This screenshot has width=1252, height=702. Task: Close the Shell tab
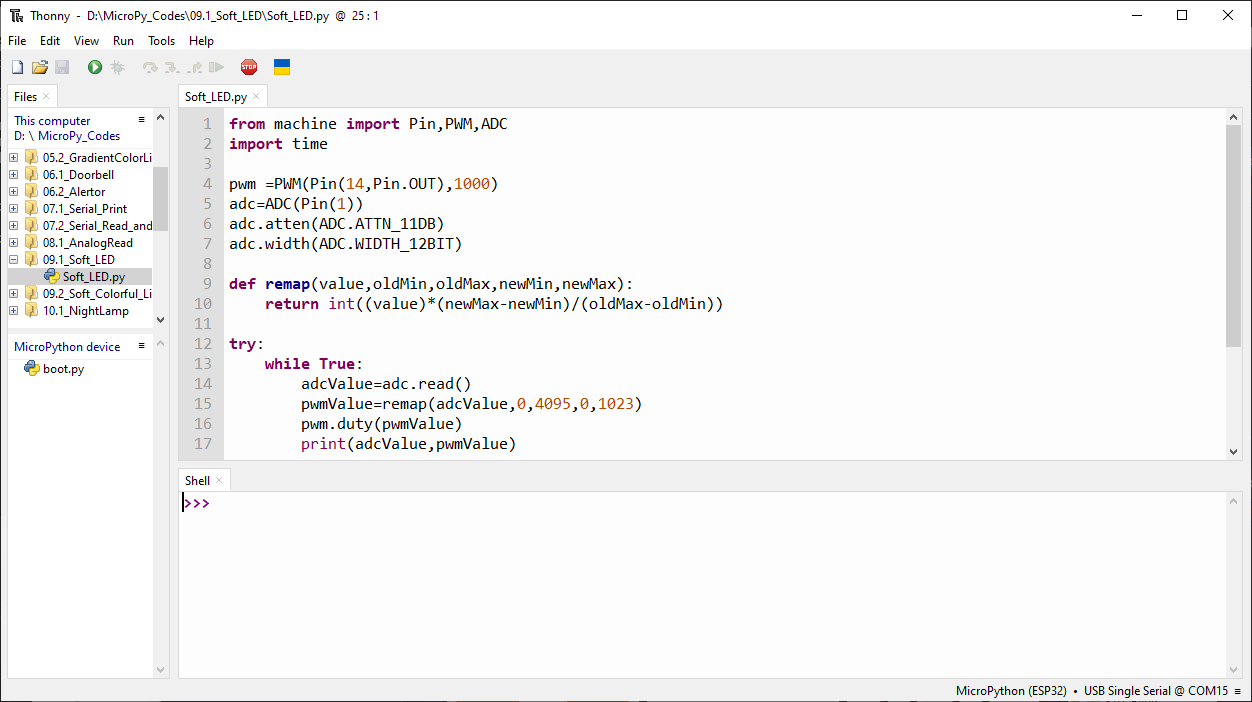(x=219, y=481)
